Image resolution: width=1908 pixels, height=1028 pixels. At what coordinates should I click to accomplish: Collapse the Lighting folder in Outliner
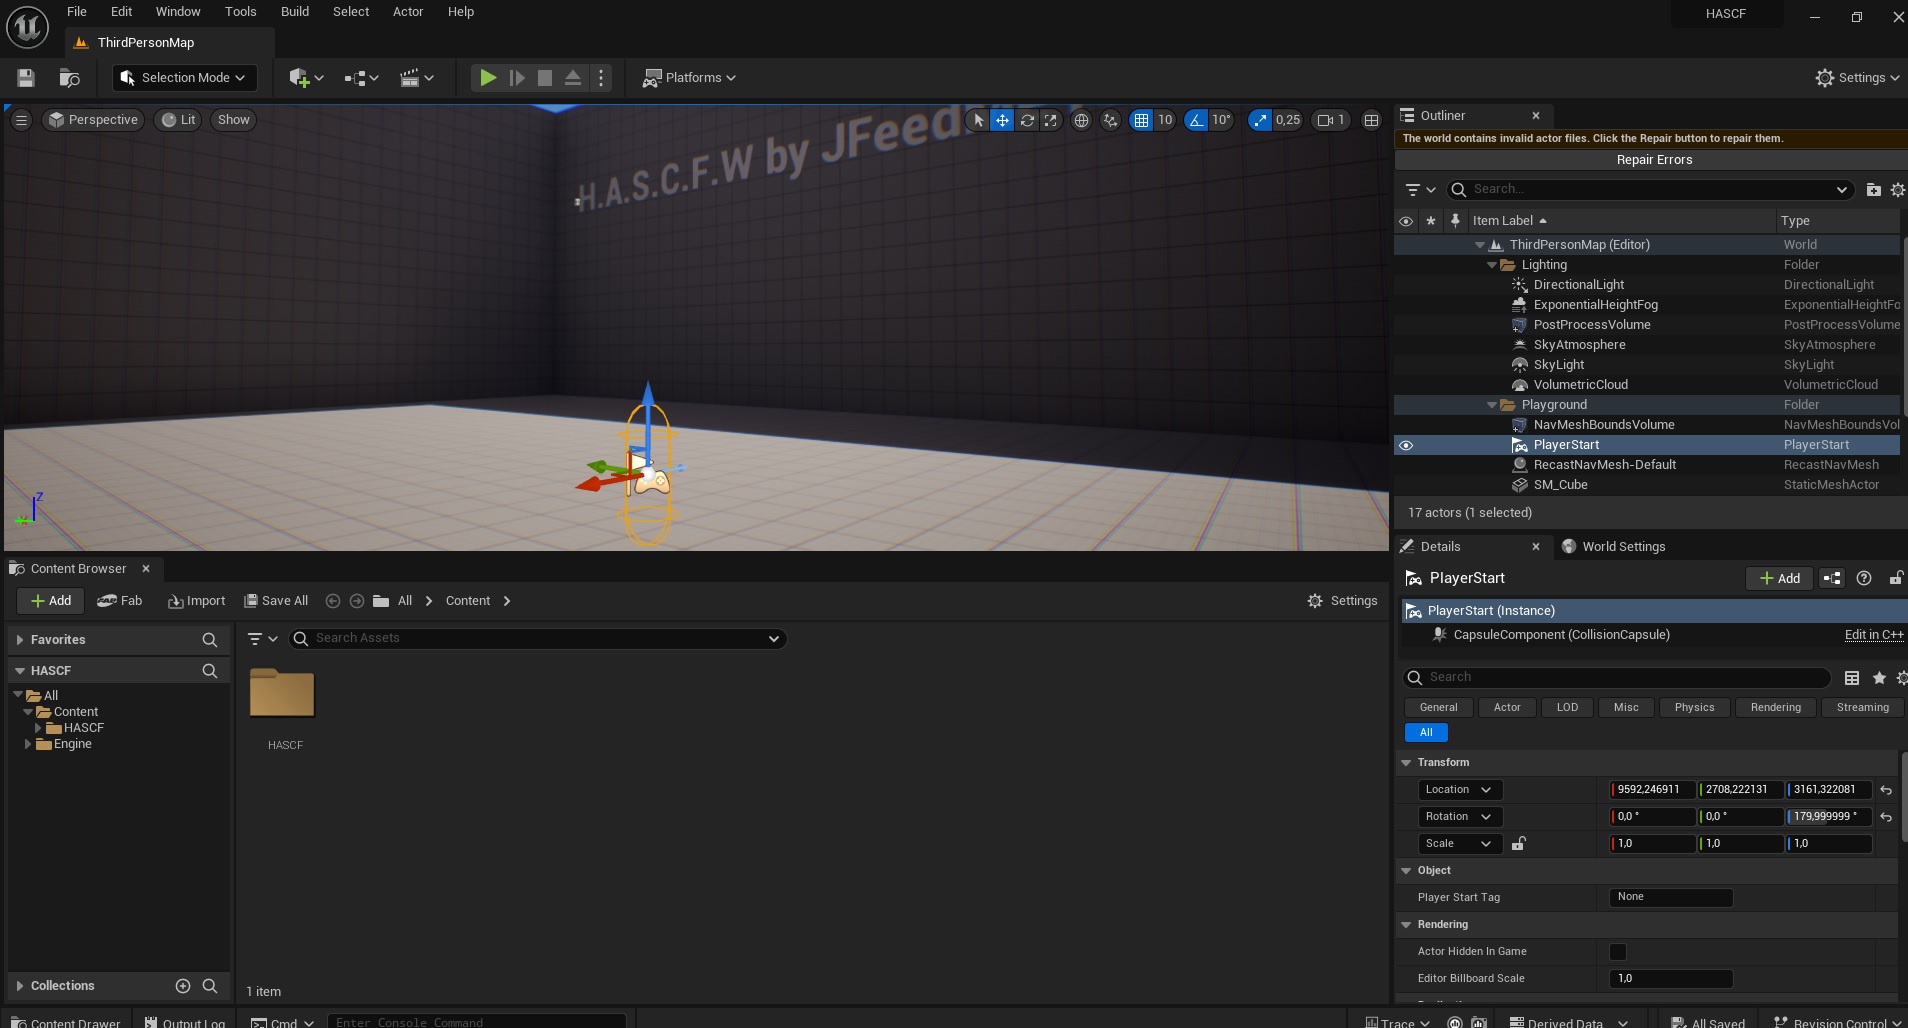pyautogui.click(x=1492, y=265)
